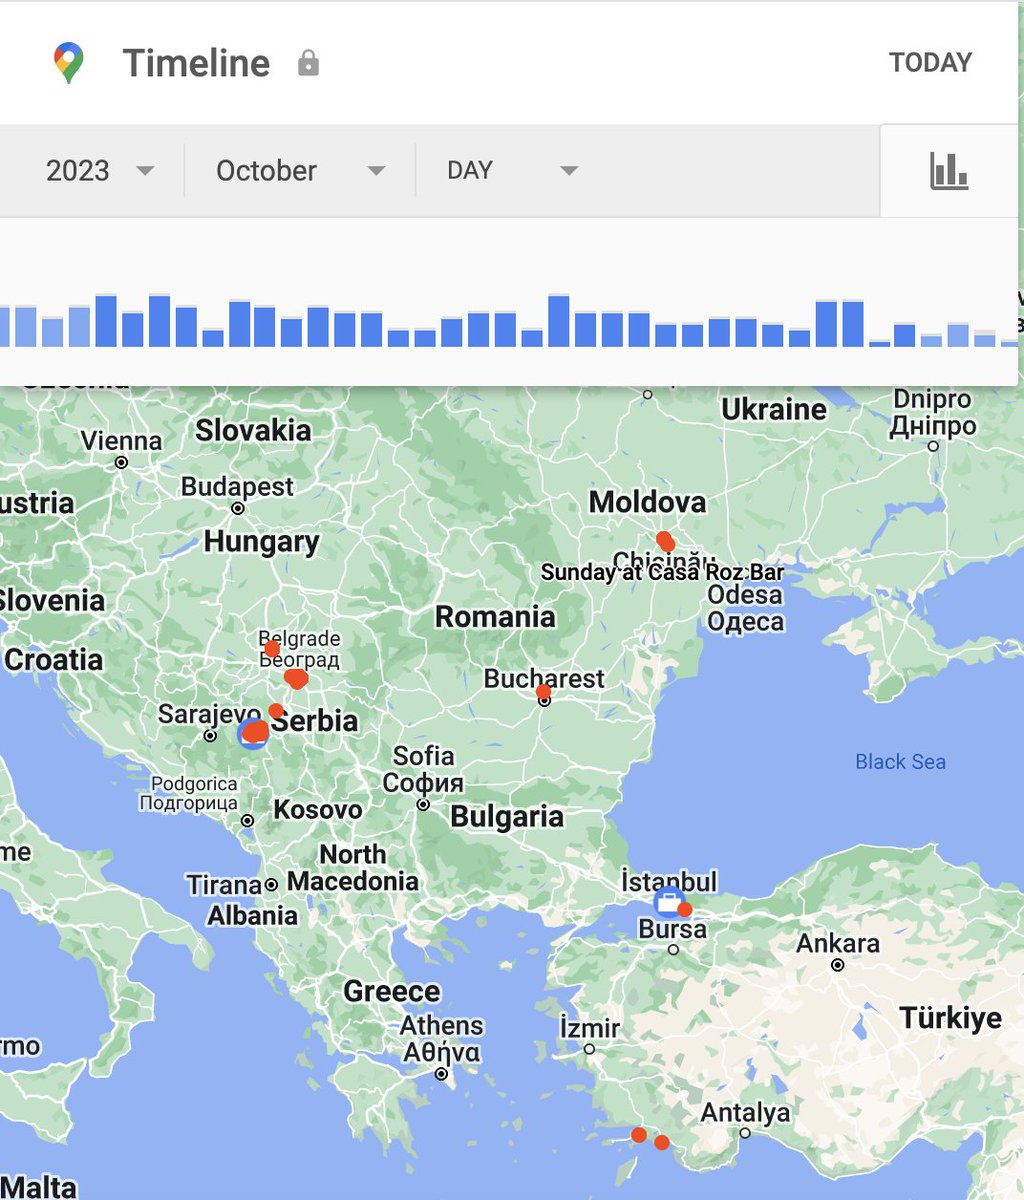Click the Greece country label
The image size is (1024, 1200).
[392, 992]
